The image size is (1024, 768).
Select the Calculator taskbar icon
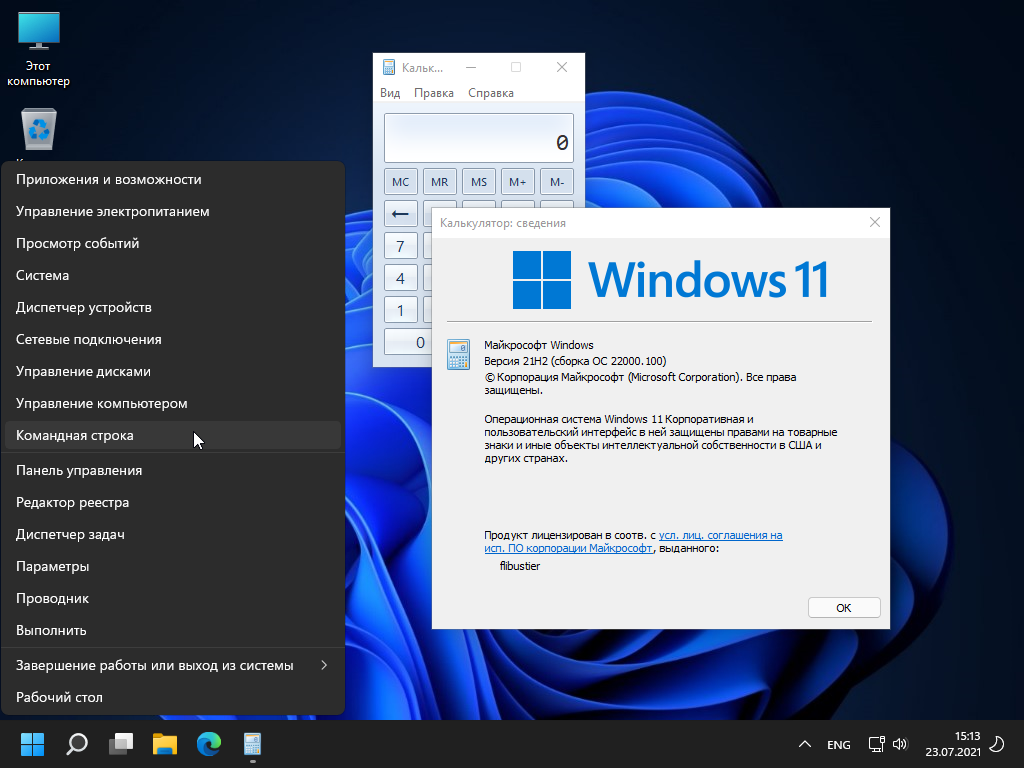tap(252, 744)
